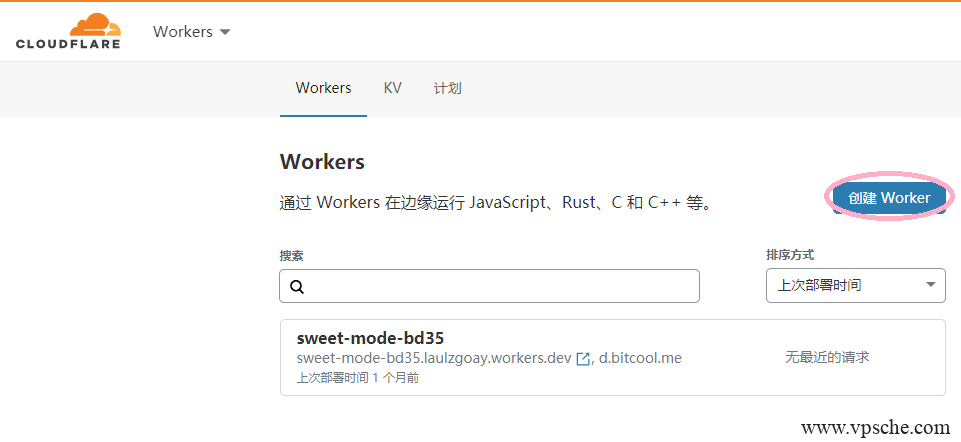Open external link icon beside workers.dev URL
The image size is (961, 442).
pyautogui.click(x=583, y=359)
